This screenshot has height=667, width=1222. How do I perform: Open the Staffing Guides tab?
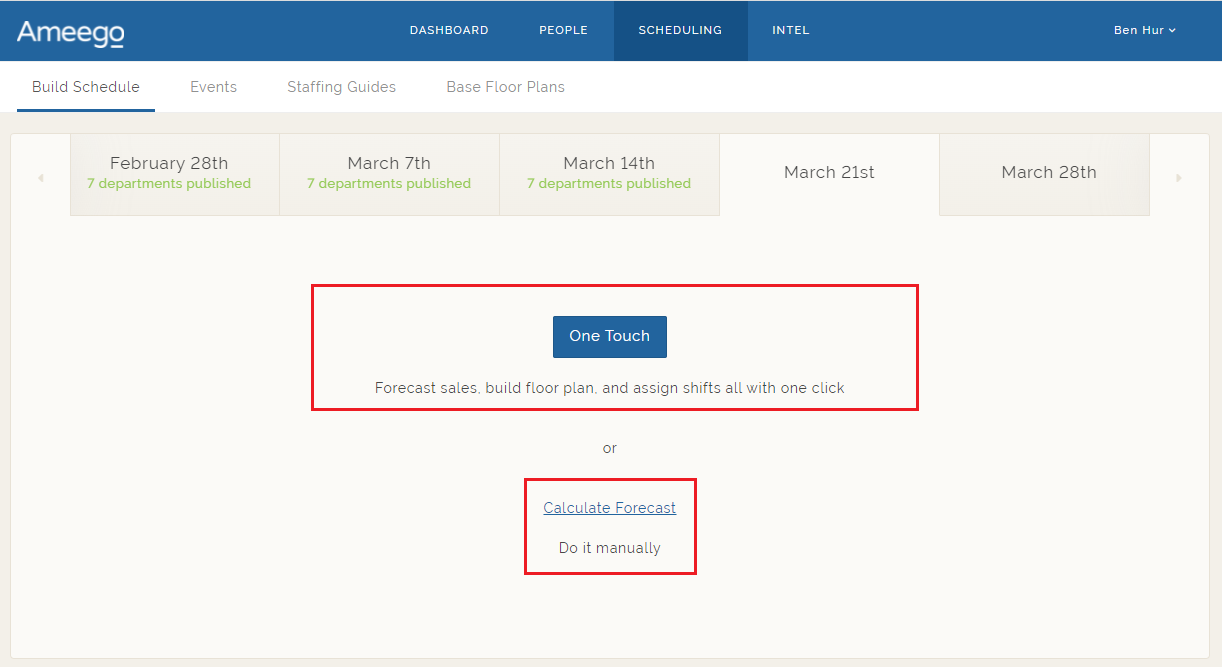coord(341,87)
